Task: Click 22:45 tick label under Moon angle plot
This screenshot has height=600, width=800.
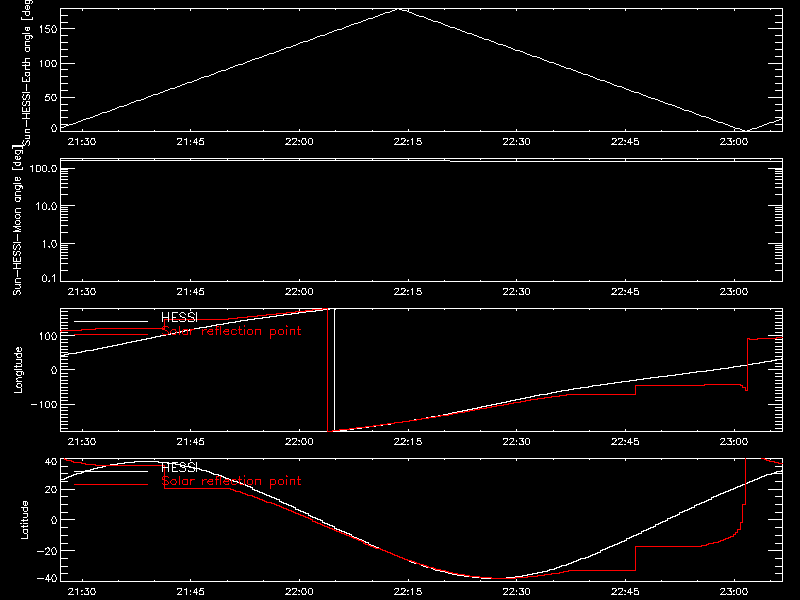Action: pos(625,291)
